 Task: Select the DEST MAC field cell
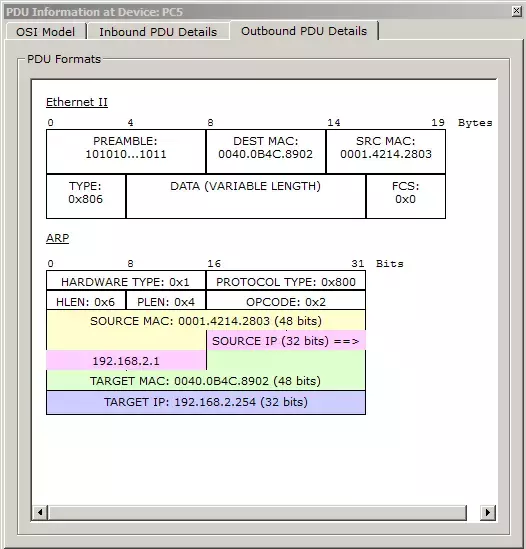266,151
